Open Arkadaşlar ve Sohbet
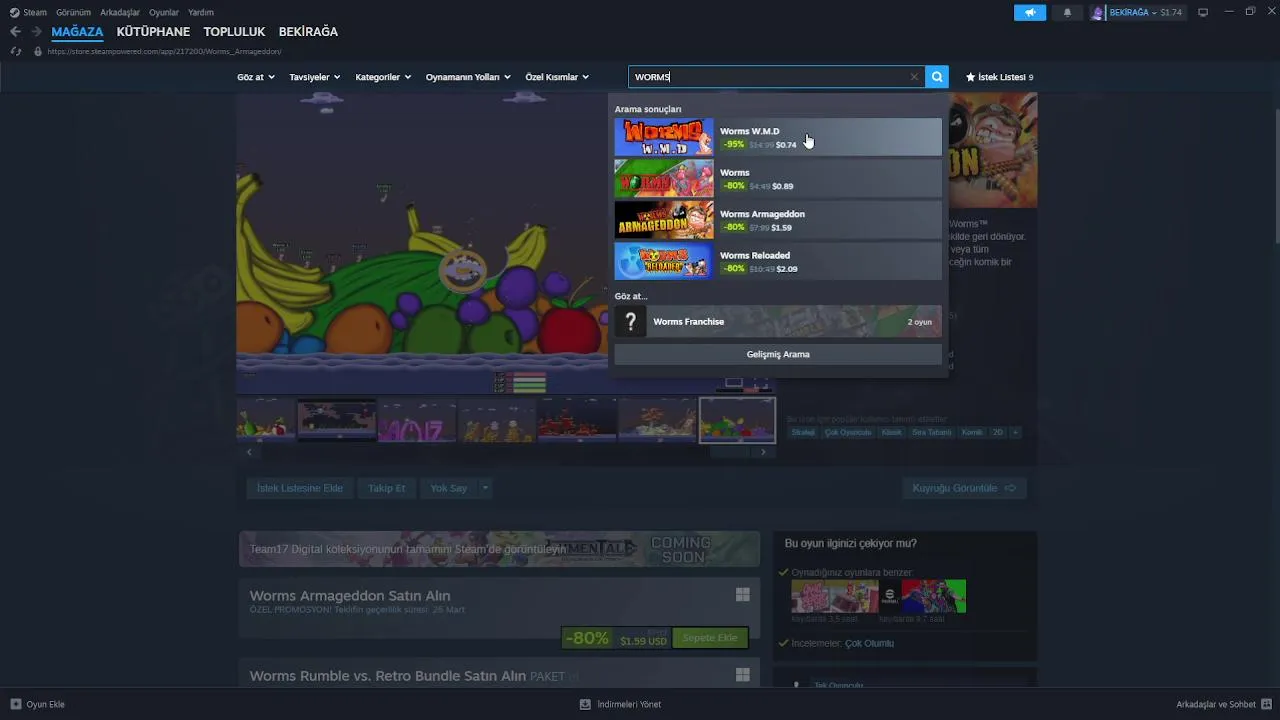Screen dimensions: 1280x720 pos(1222,704)
